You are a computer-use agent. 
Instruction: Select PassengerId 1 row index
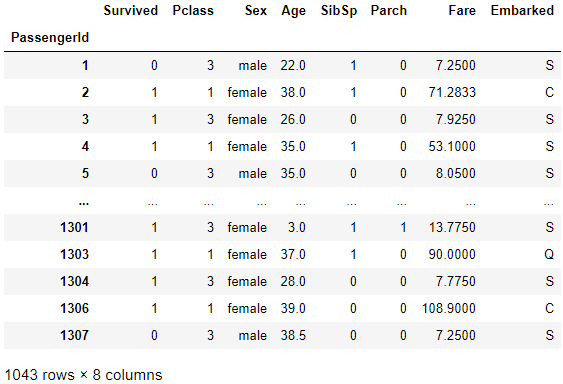pos(85,65)
